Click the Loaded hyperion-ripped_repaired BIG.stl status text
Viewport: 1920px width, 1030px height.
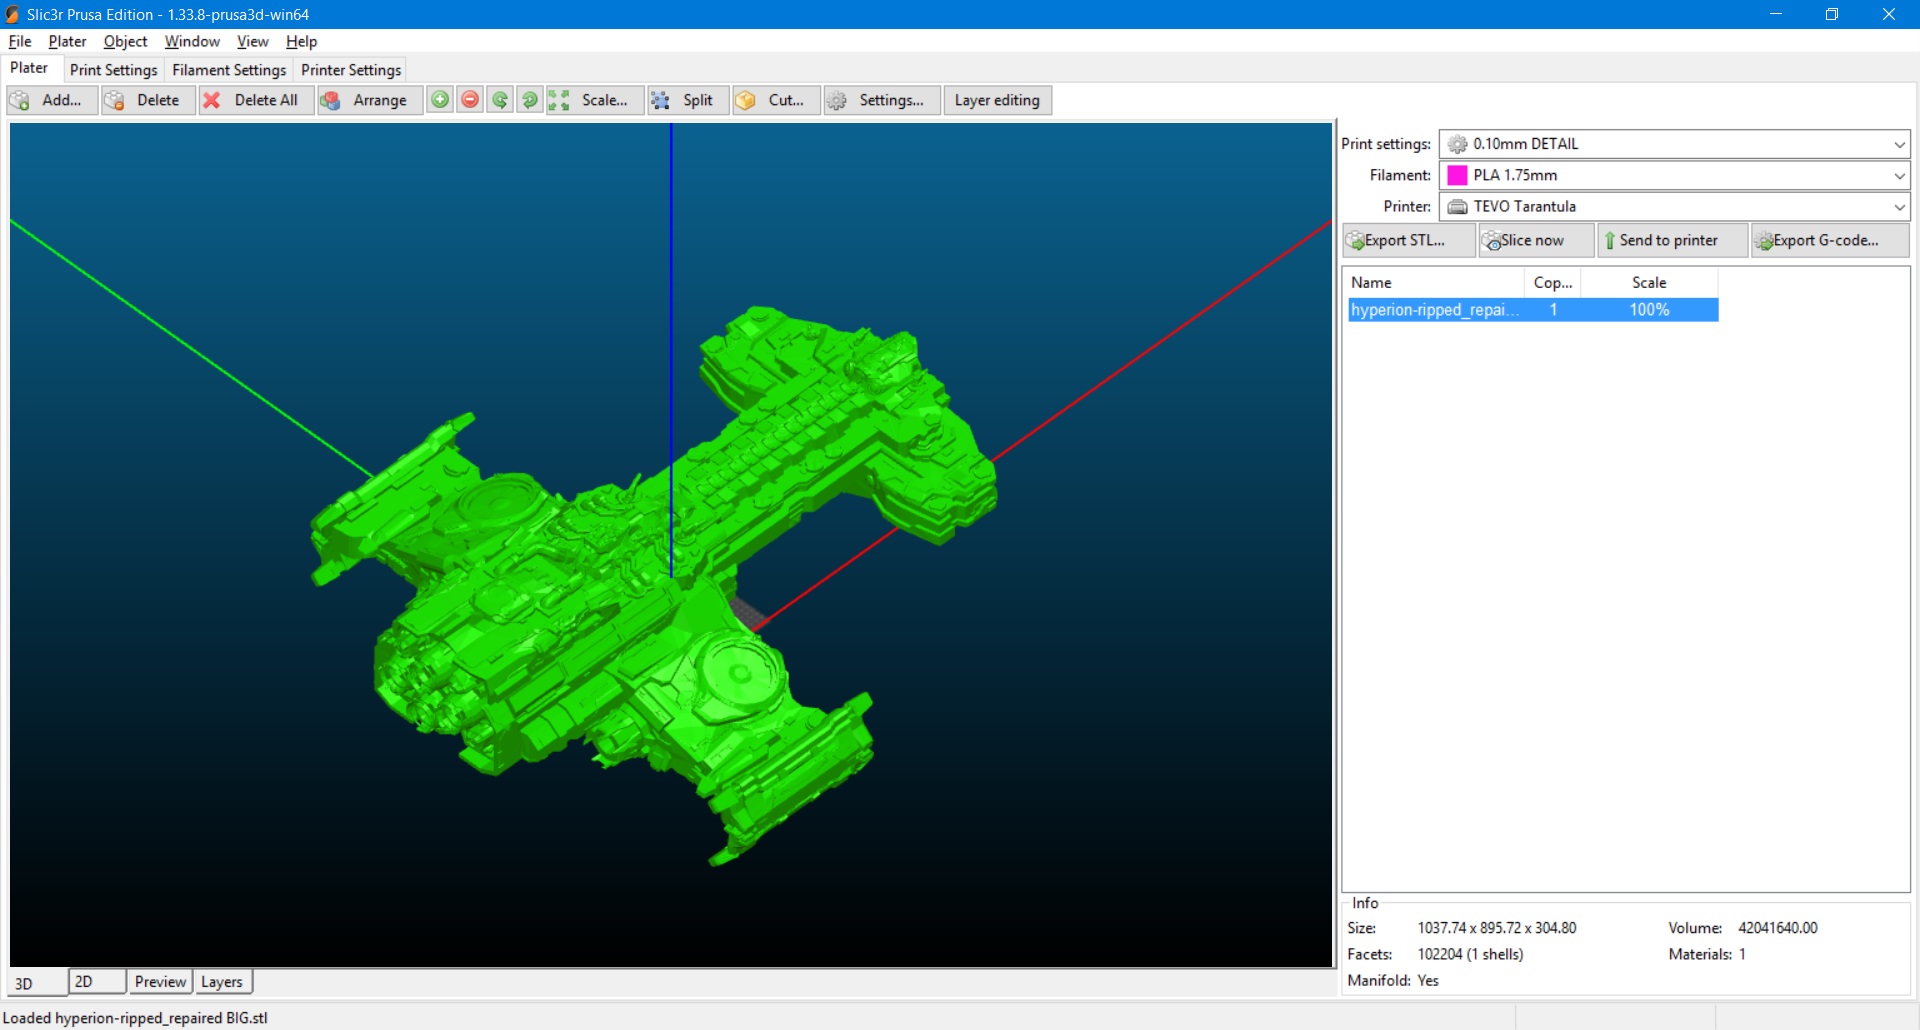click(x=135, y=1018)
